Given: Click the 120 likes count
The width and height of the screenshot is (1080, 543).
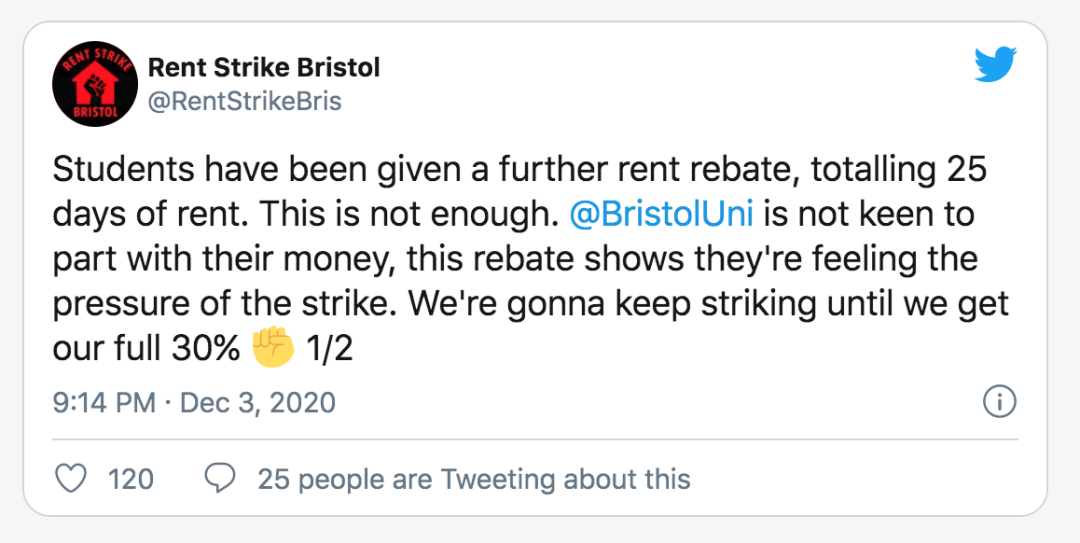Looking at the screenshot, I should (x=130, y=479).
